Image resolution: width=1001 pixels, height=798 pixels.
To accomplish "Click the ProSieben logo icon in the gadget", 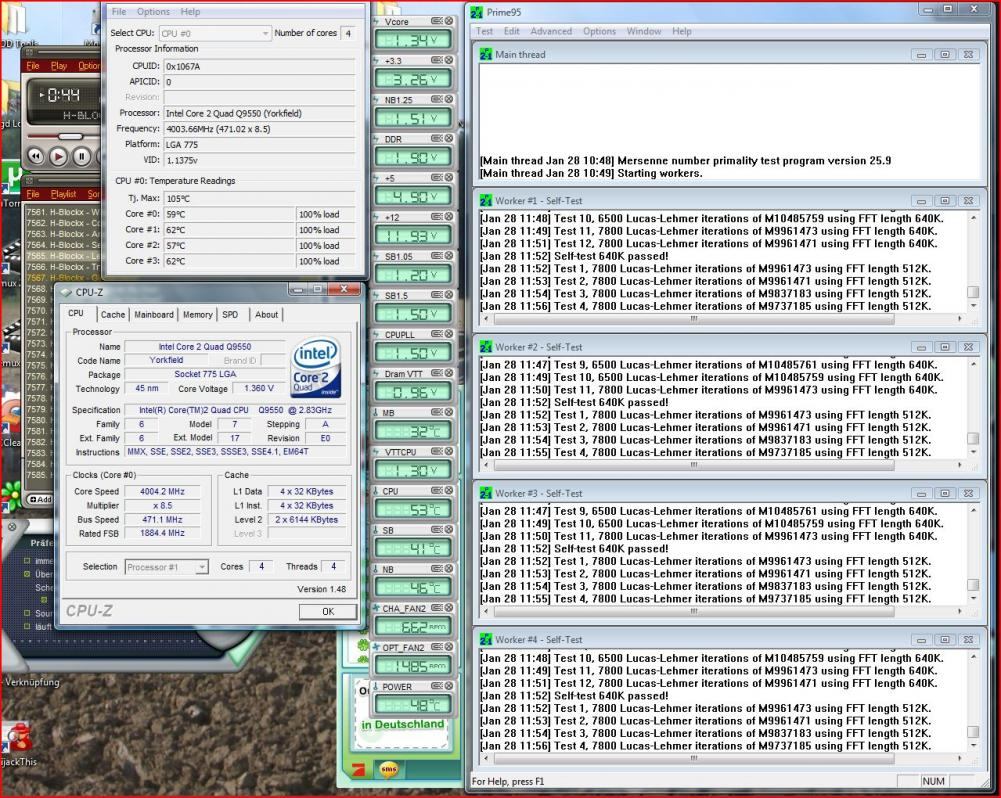I will click(x=358, y=770).
